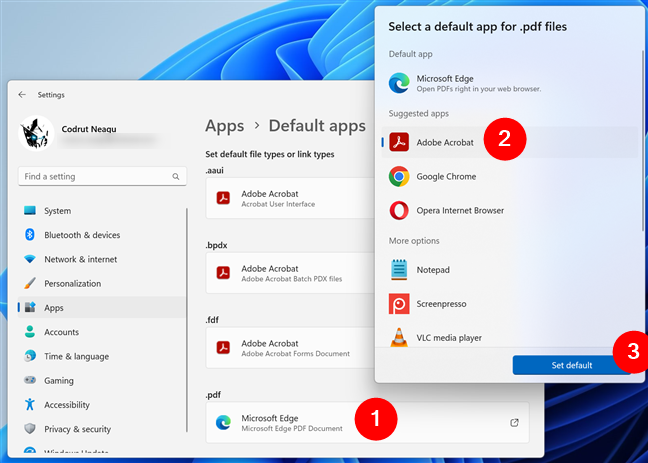Click Adobe Acrobat Forms Document entry
Screen dimensions: 648x463
[x=295, y=354]
